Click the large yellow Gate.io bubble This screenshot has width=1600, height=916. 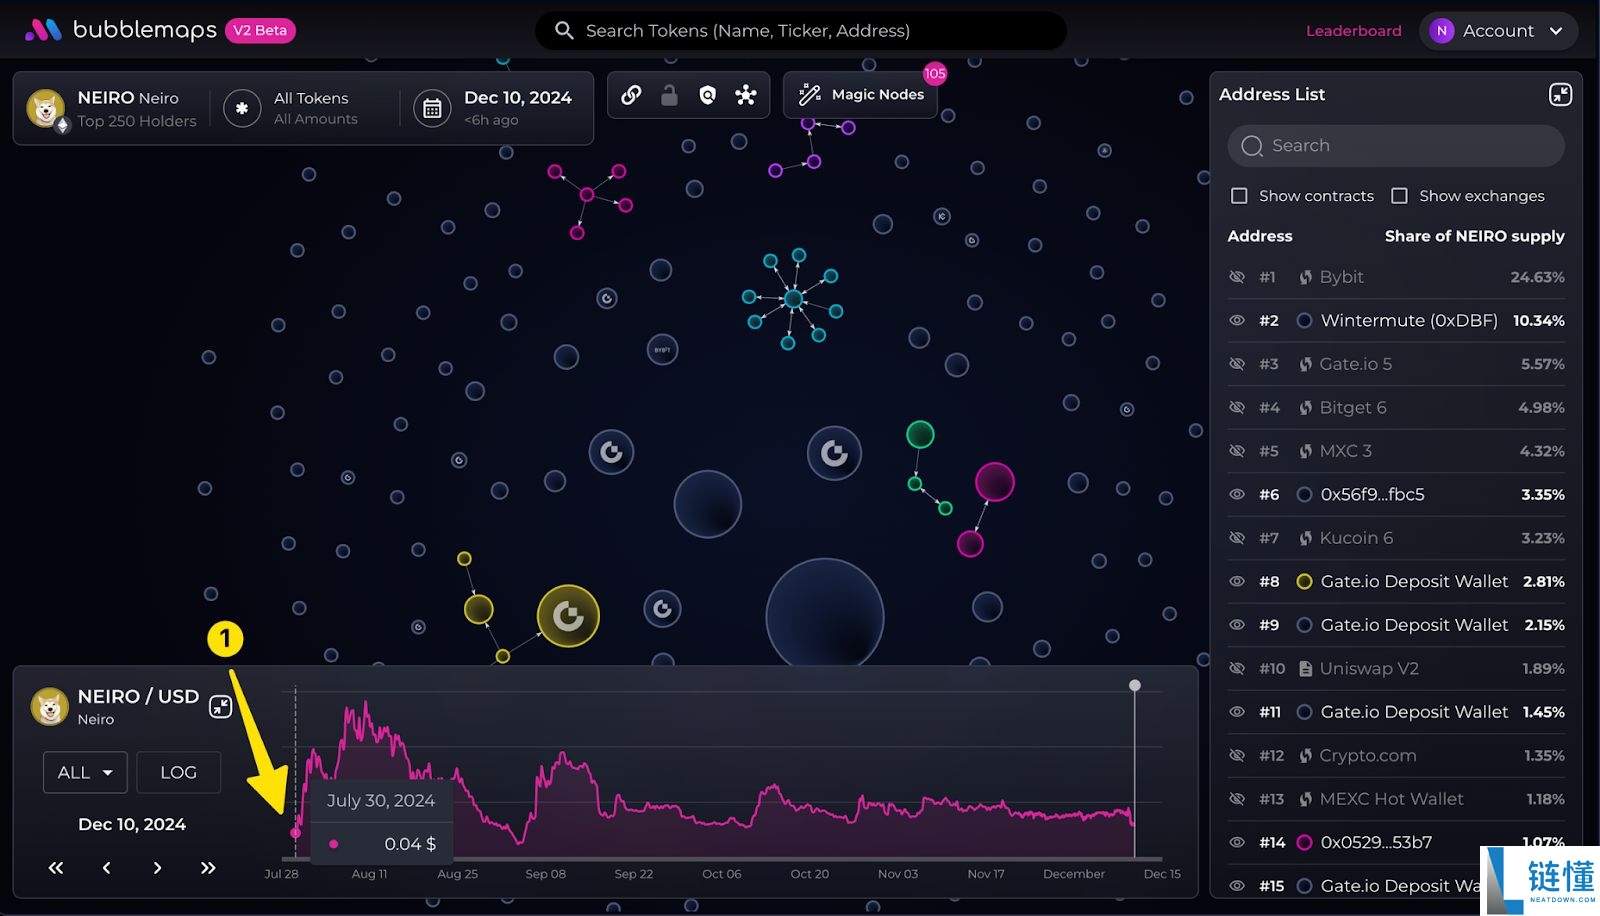(x=568, y=615)
